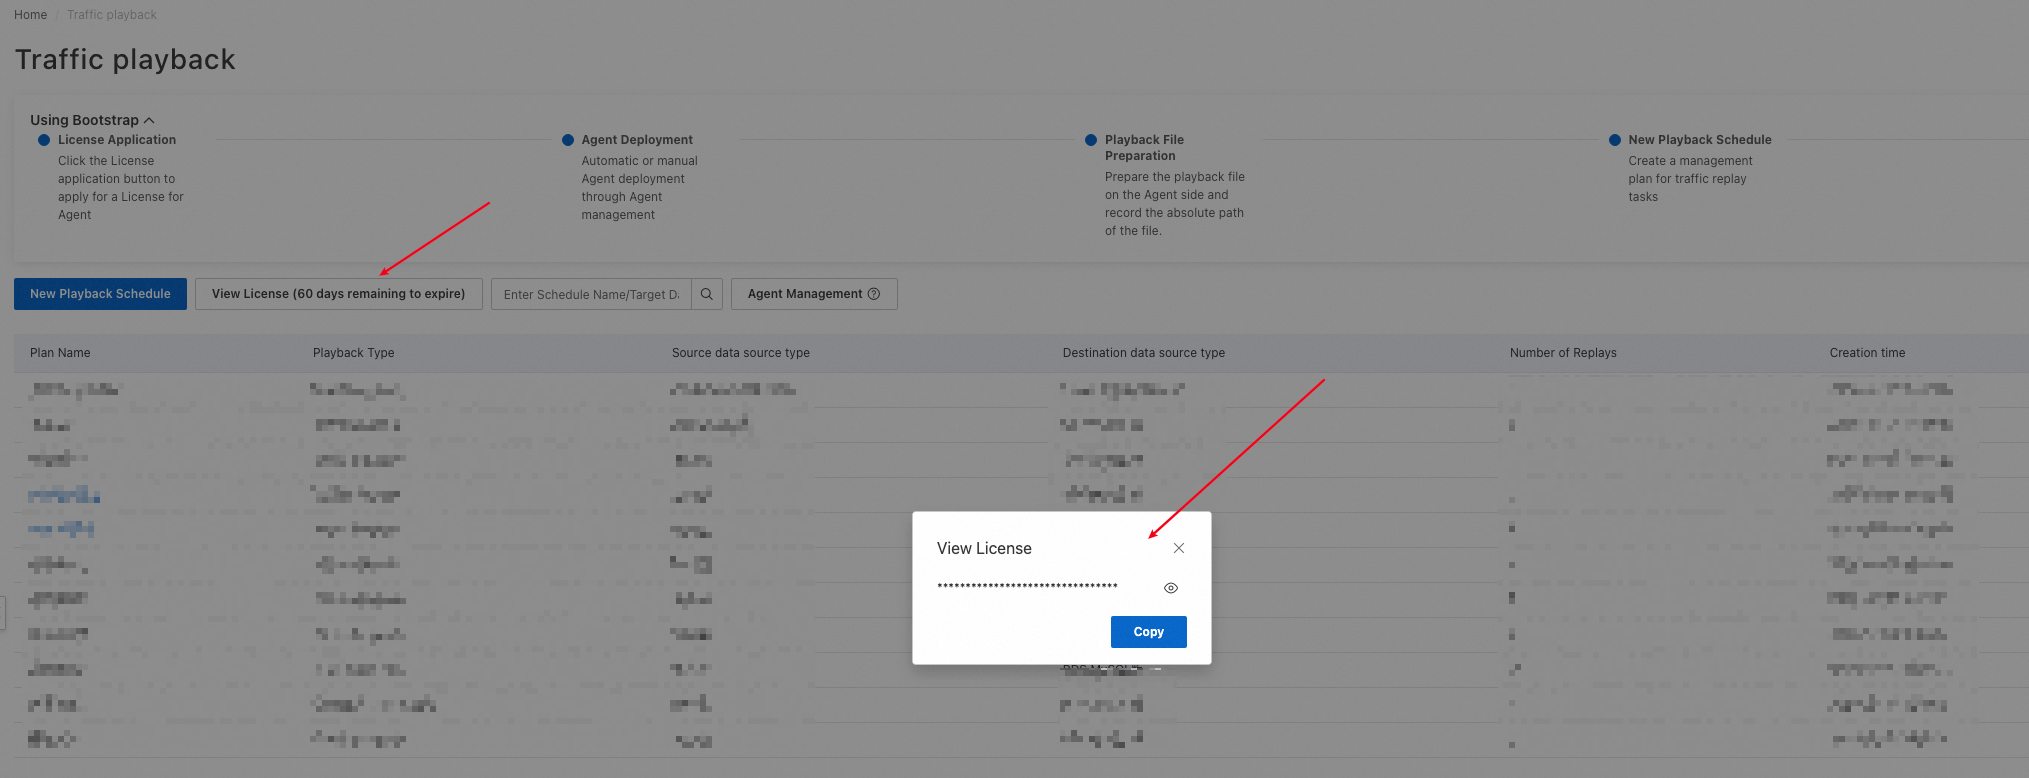Go to Home breadcrumb
Viewport: 2029px width, 778px height.
(30, 15)
